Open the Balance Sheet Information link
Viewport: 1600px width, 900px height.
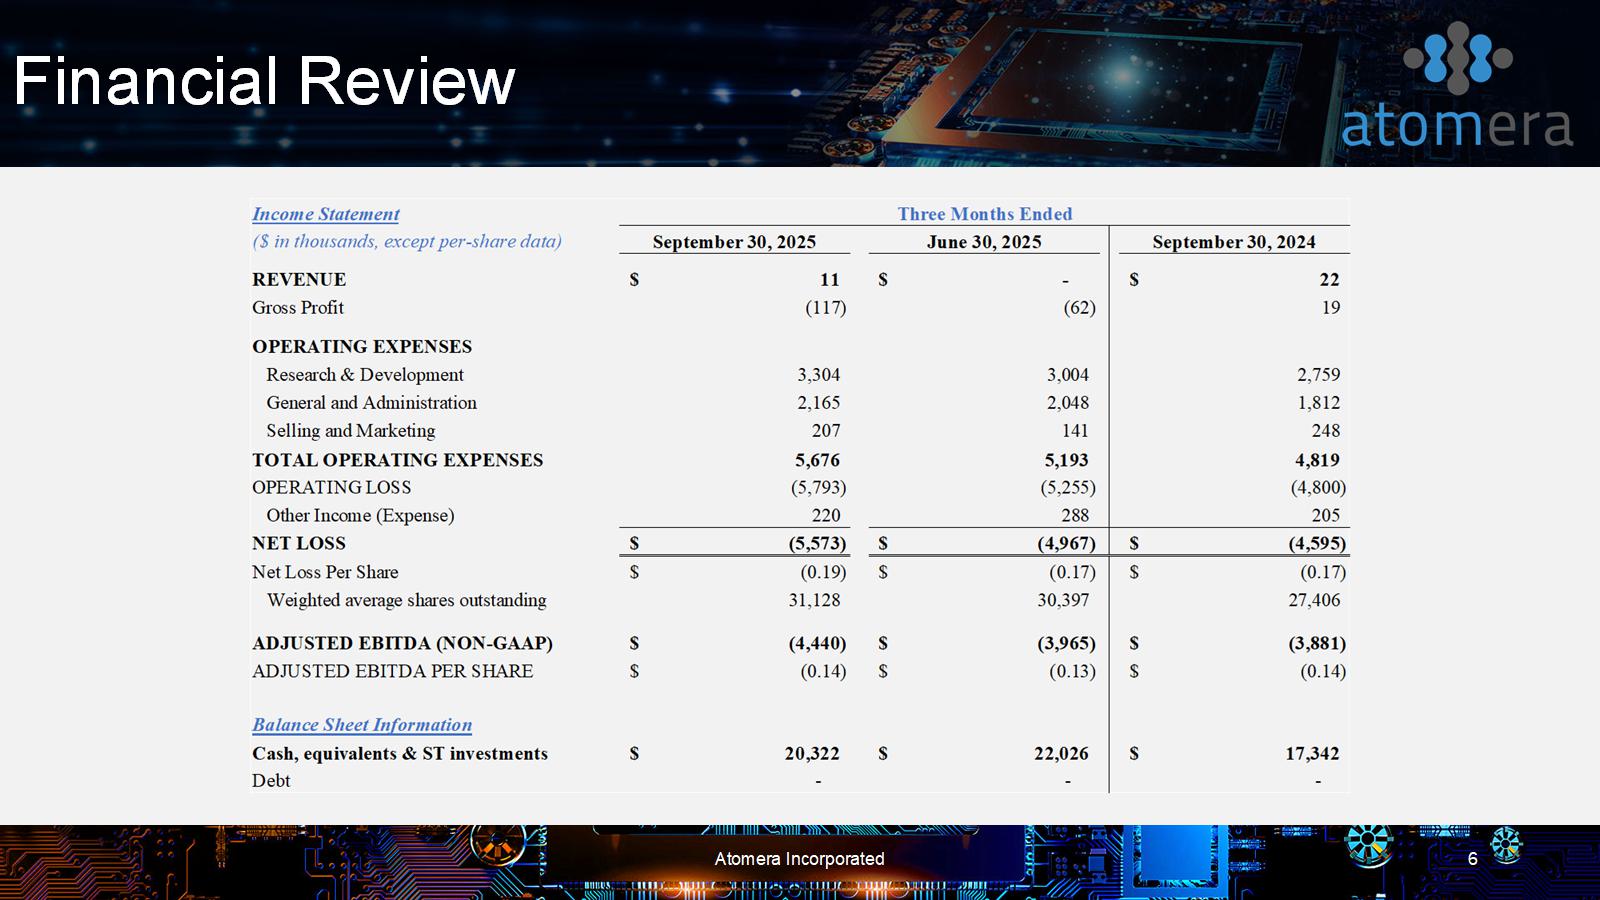click(x=361, y=725)
